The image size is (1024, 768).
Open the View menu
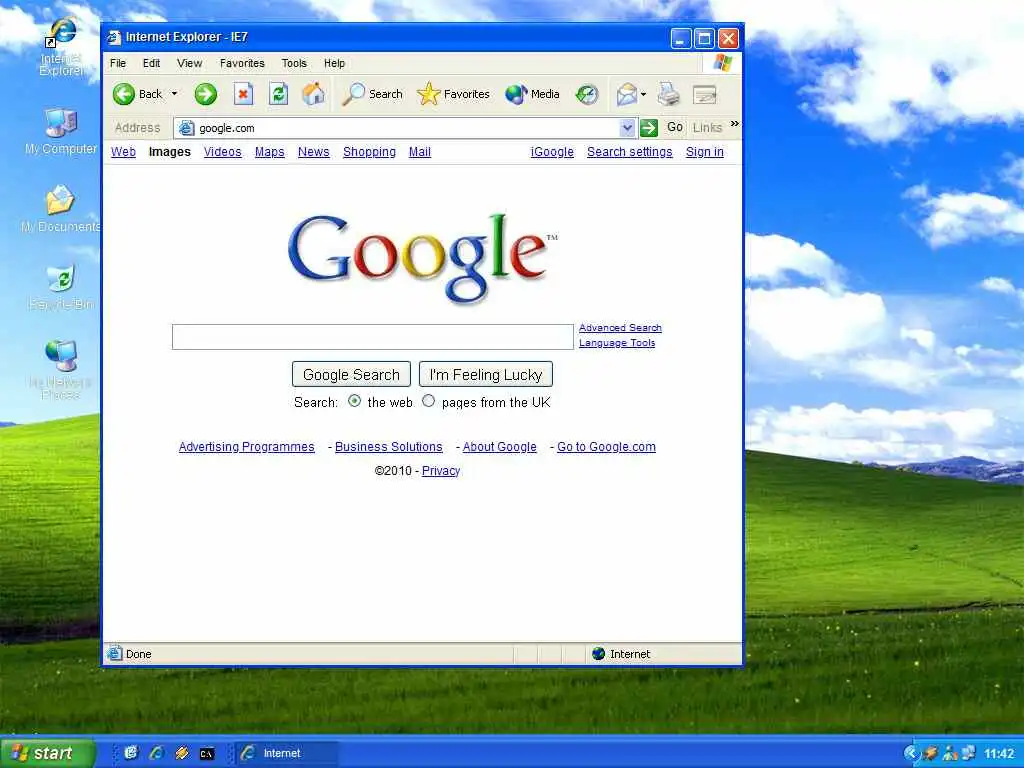189,63
